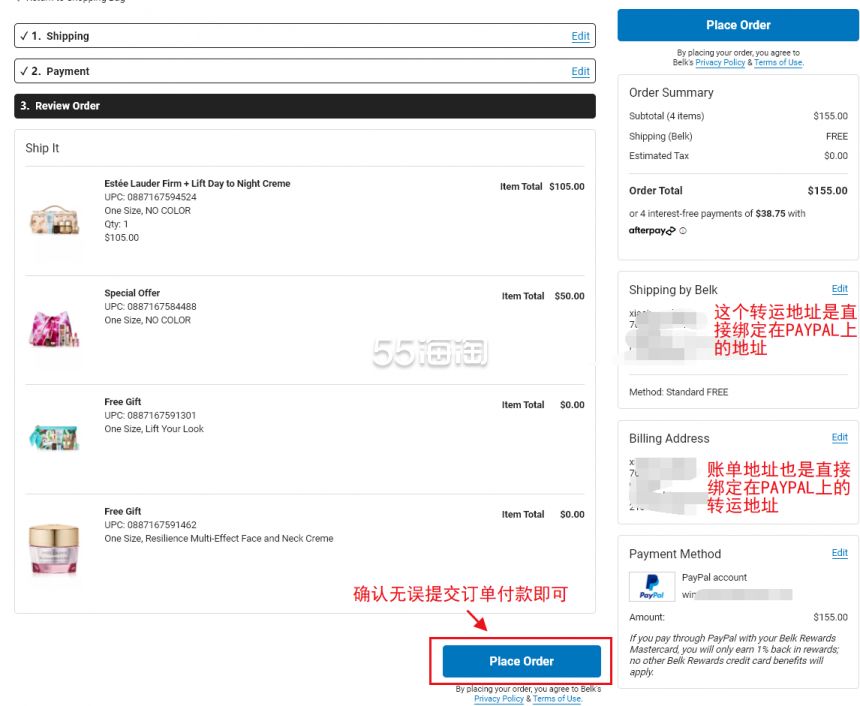Open Terms of Use link under bottom Place Order
The image size is (860, 706).
(x=556, y=698)
